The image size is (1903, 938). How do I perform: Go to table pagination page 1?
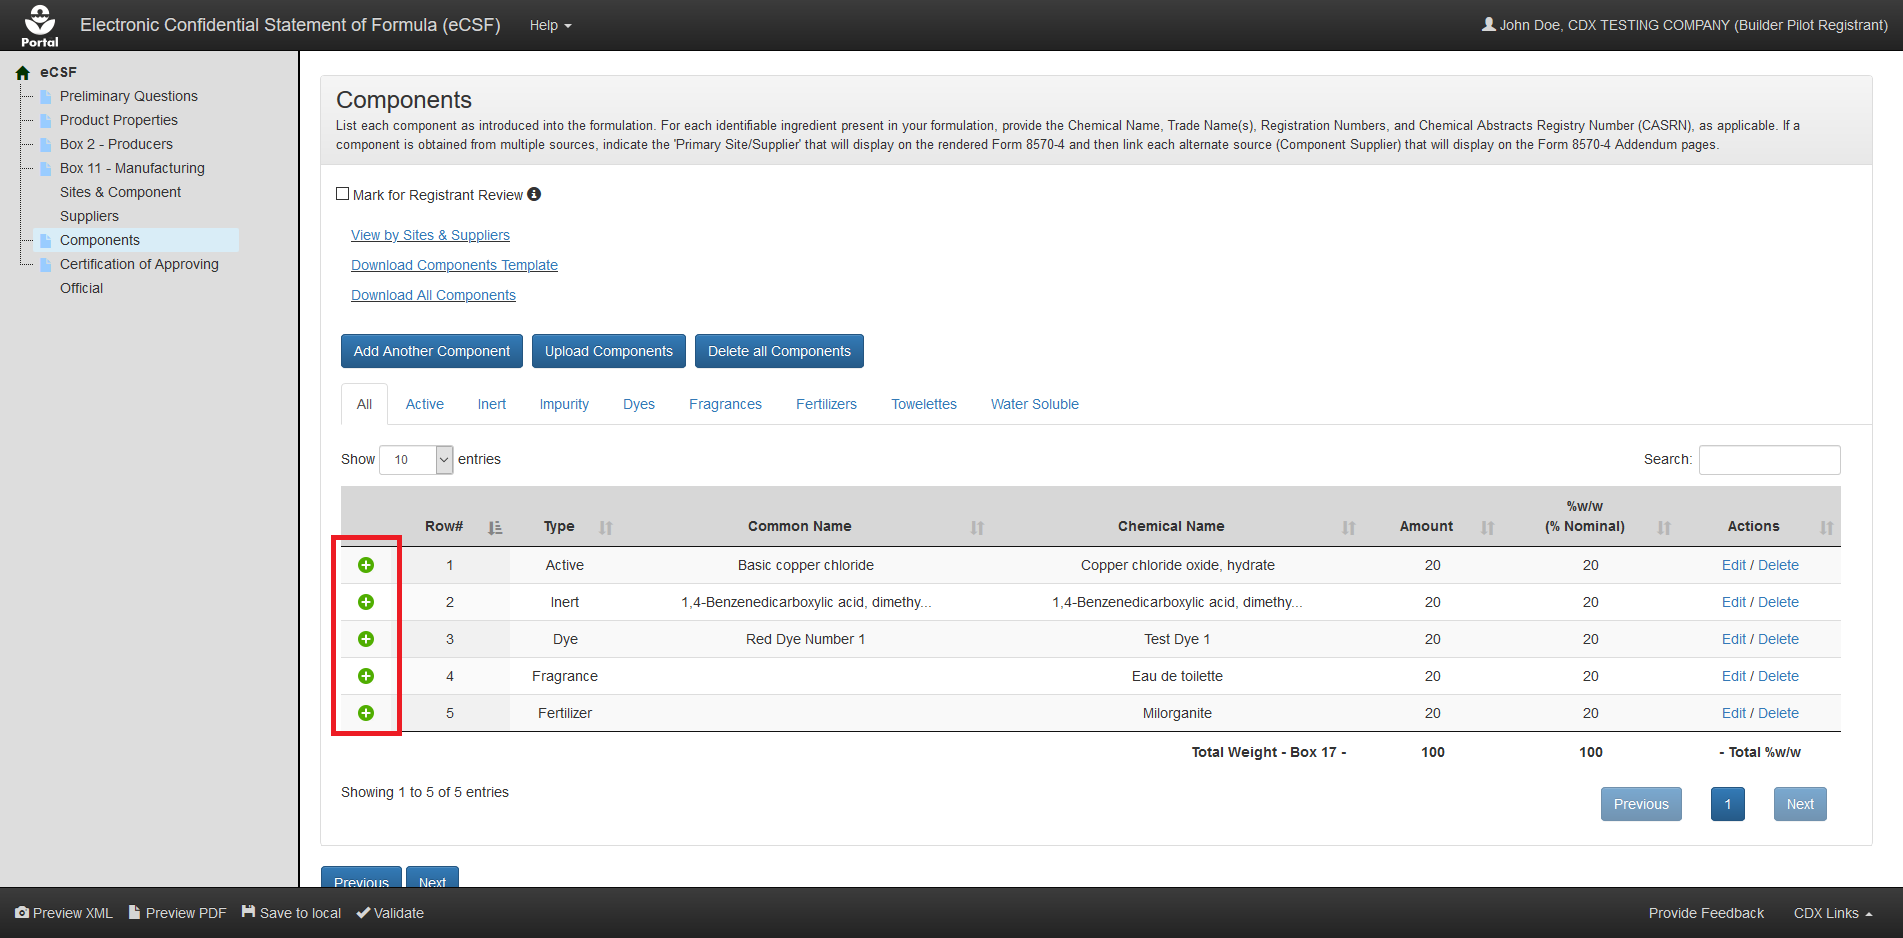(1727, 804)
